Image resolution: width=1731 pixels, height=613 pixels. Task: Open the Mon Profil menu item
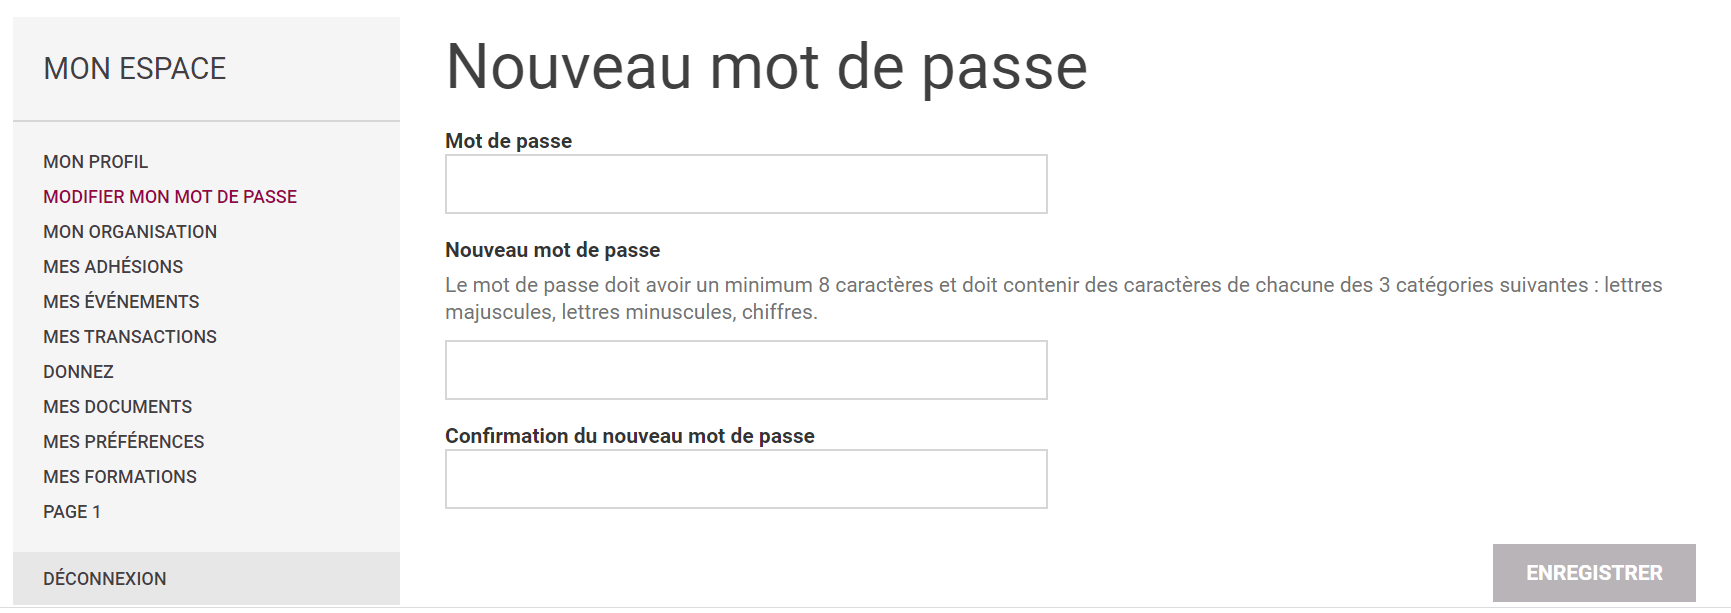tap(95, 162)
